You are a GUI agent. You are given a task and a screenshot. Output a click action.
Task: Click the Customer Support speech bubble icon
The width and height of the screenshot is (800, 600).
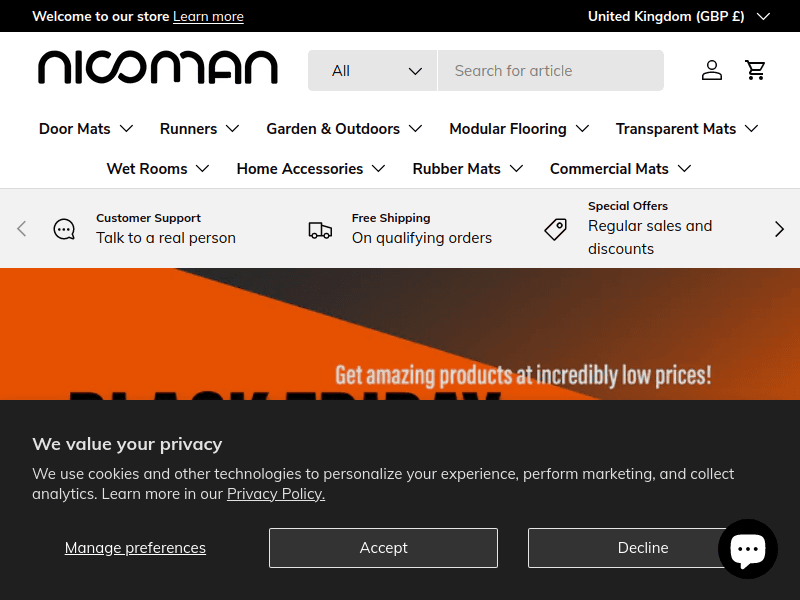[x=64, y=228]
